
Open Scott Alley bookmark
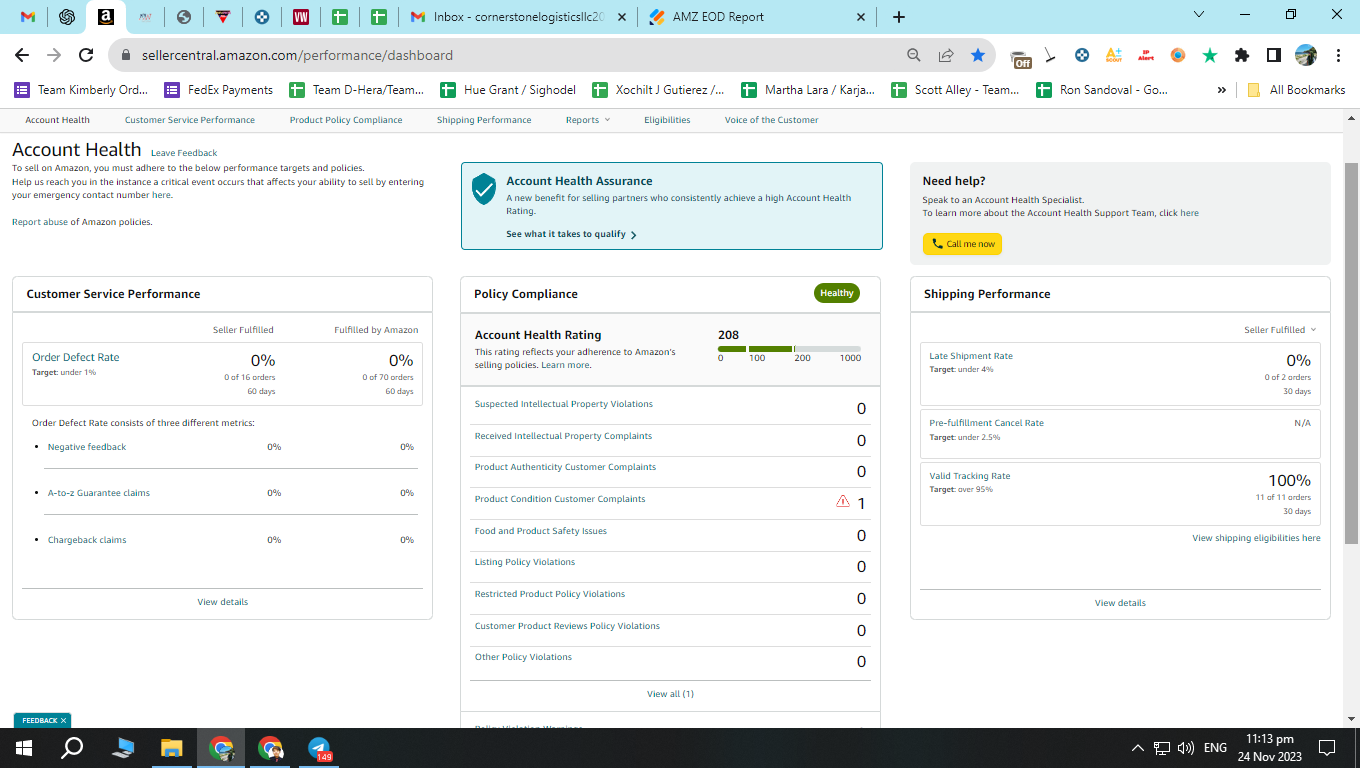pos(957,90)
